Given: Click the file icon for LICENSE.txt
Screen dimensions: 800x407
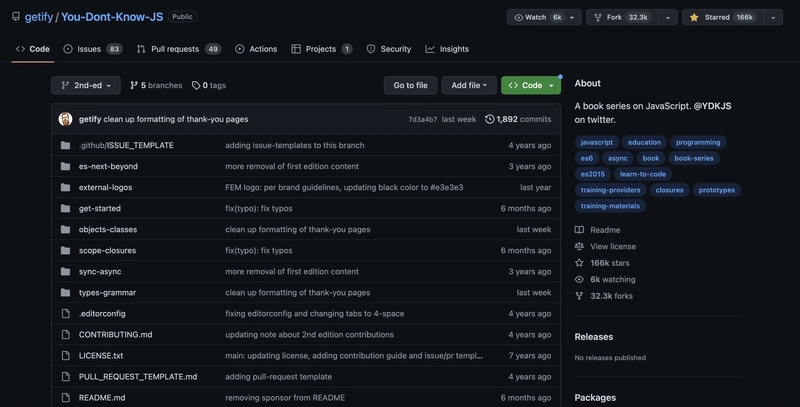Looking at the screenshot, I should tap(65, 355).
